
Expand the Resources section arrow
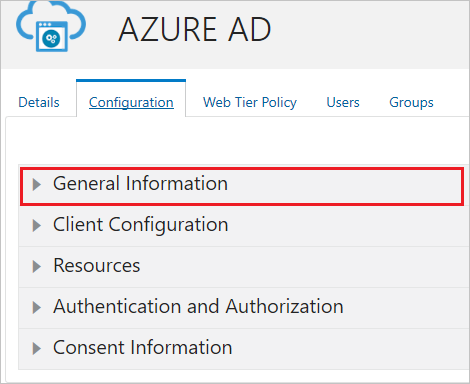[x=37, y=266]
